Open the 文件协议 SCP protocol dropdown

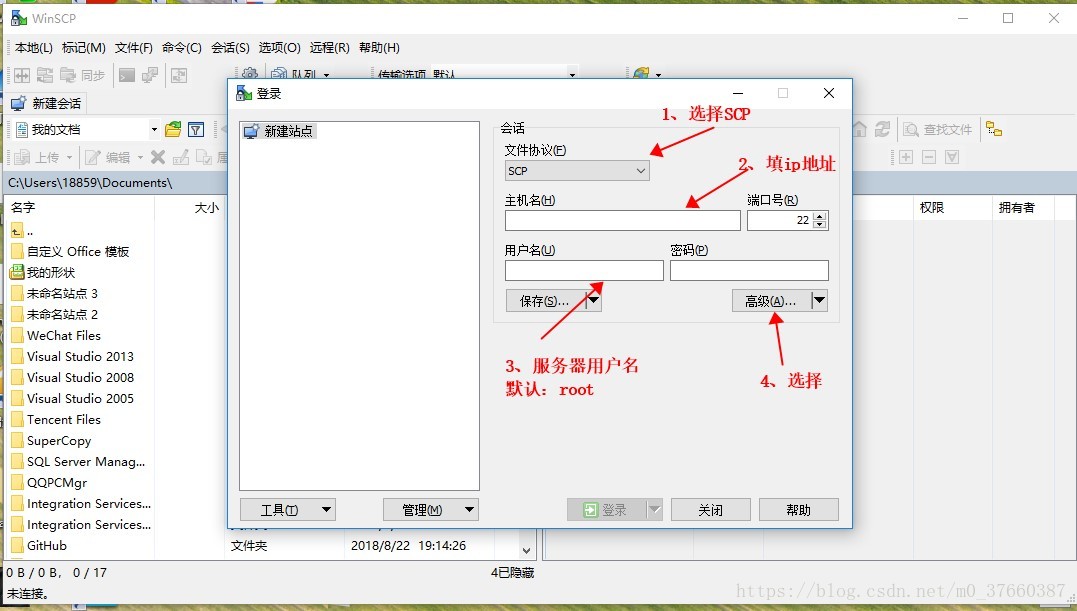tap(577, 171)
